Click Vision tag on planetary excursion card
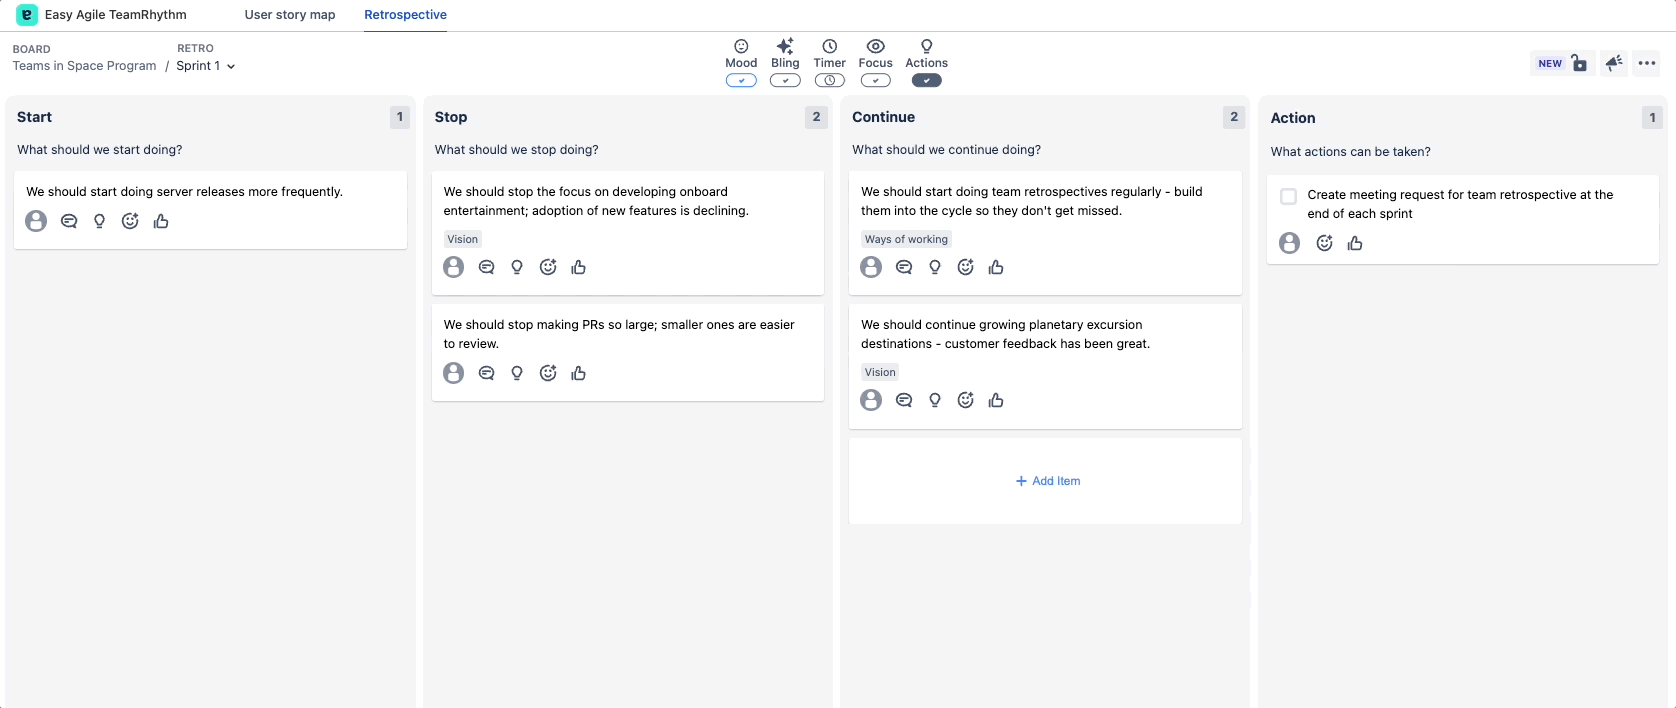The height and width of the screenshot is (708, 1676). pyautogui.click(x=880, y=372)
